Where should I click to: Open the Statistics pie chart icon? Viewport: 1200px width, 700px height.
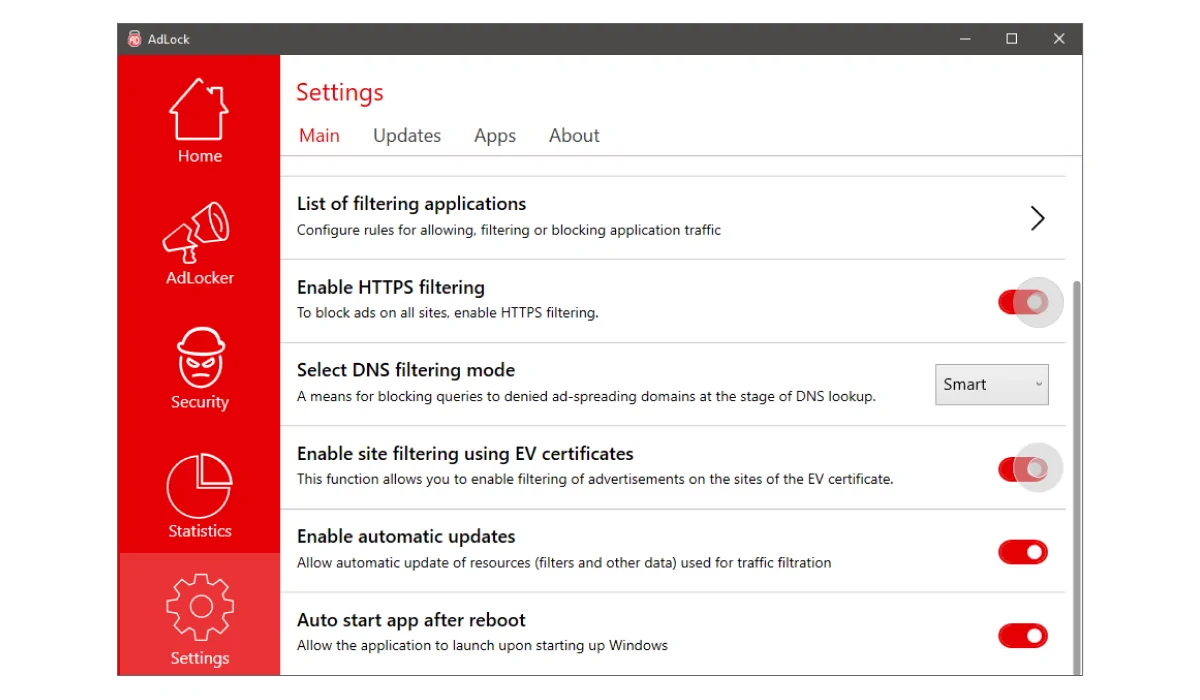click(x=199, y=486)
